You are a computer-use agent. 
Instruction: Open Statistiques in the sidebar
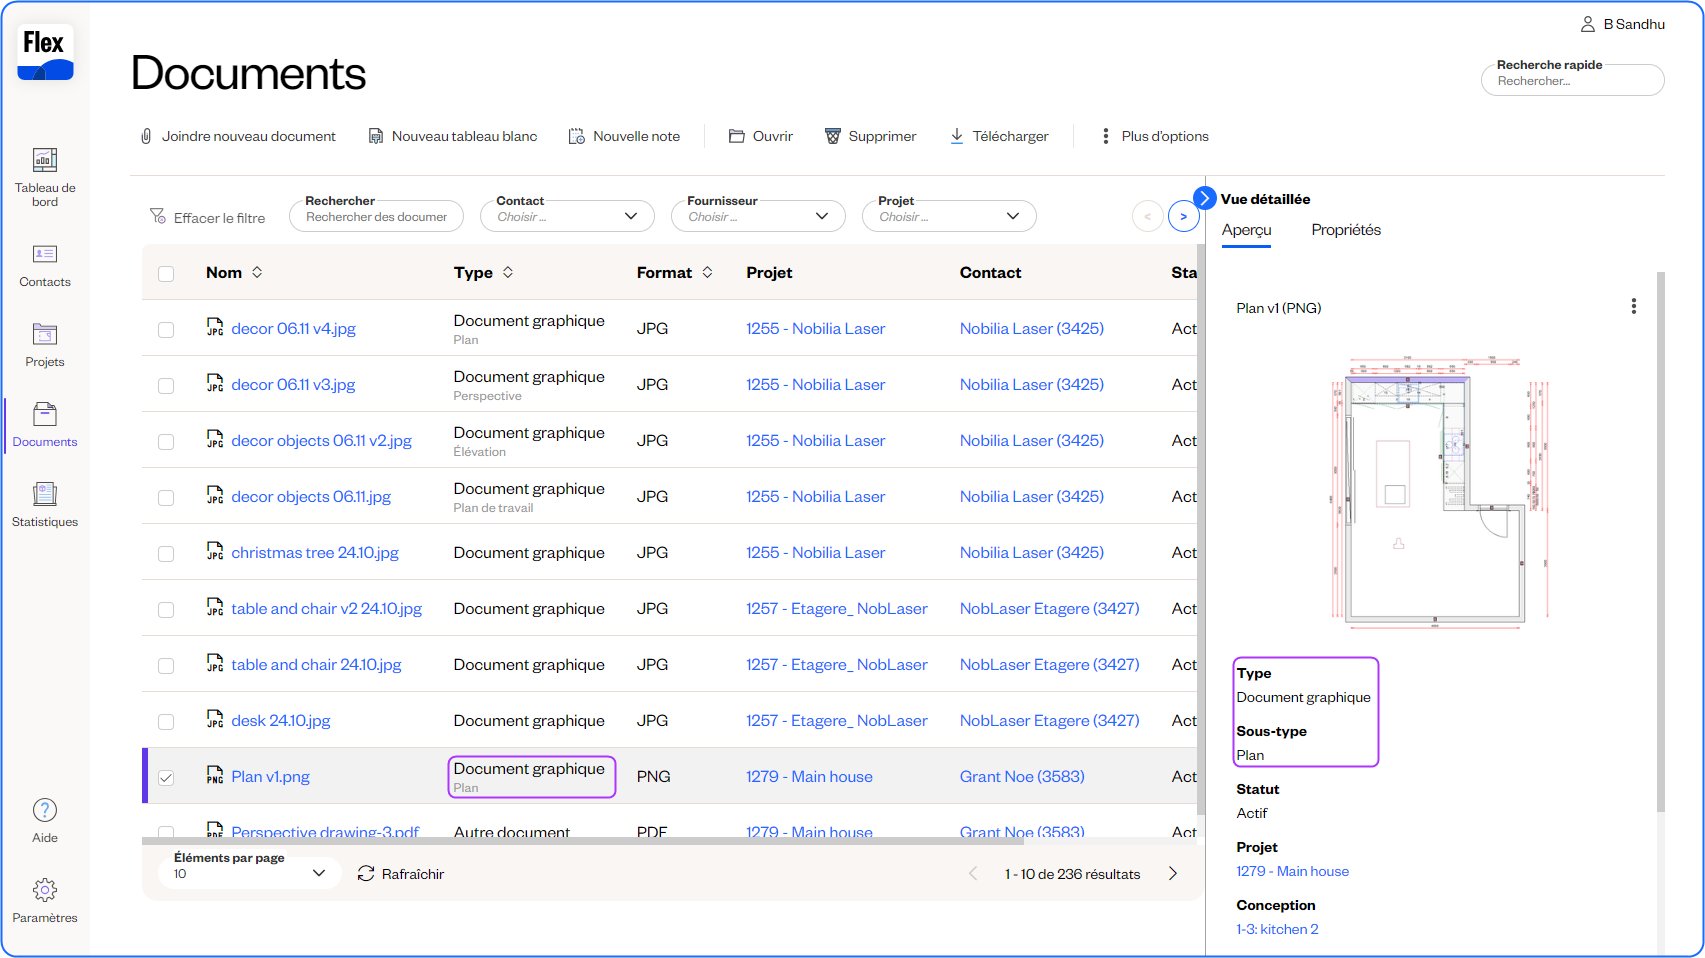click(x=45, y=494)
